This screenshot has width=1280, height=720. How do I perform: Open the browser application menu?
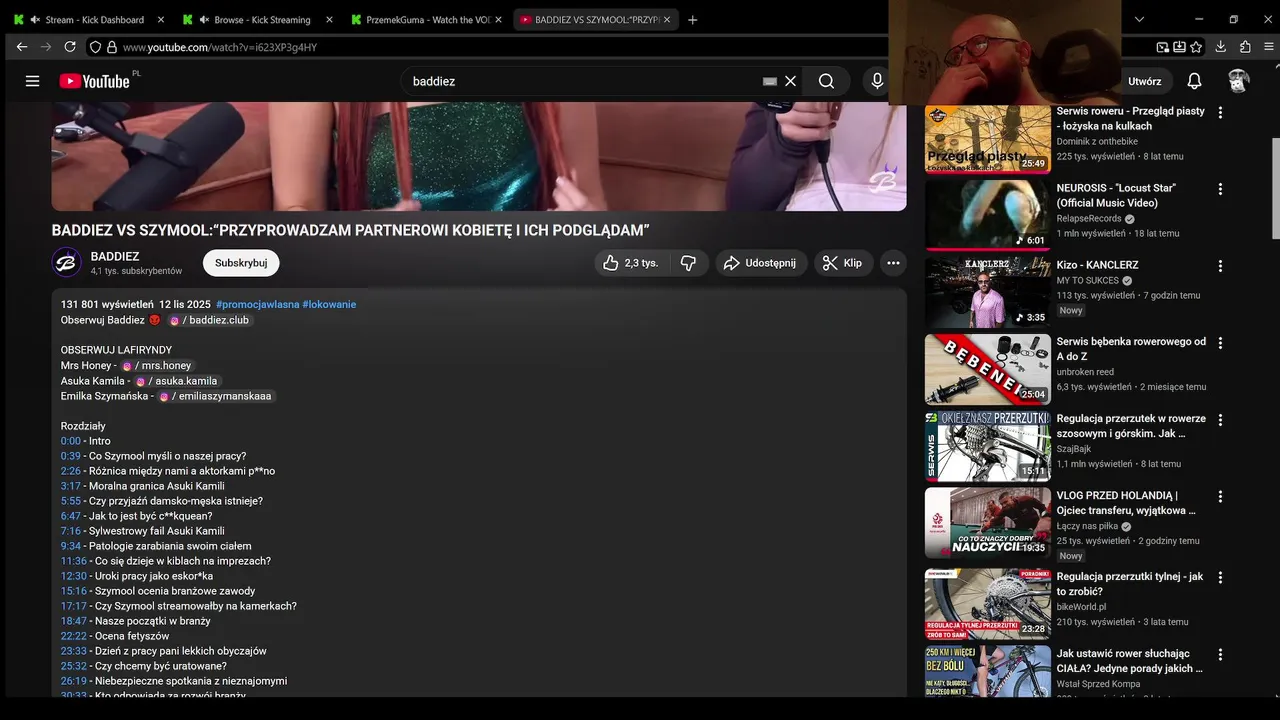pos(1269,46)
